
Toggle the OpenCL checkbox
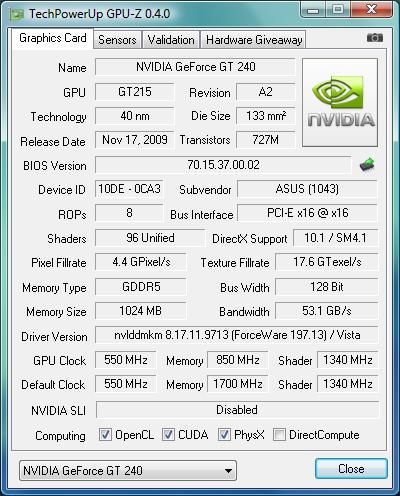tap(105, 434)
